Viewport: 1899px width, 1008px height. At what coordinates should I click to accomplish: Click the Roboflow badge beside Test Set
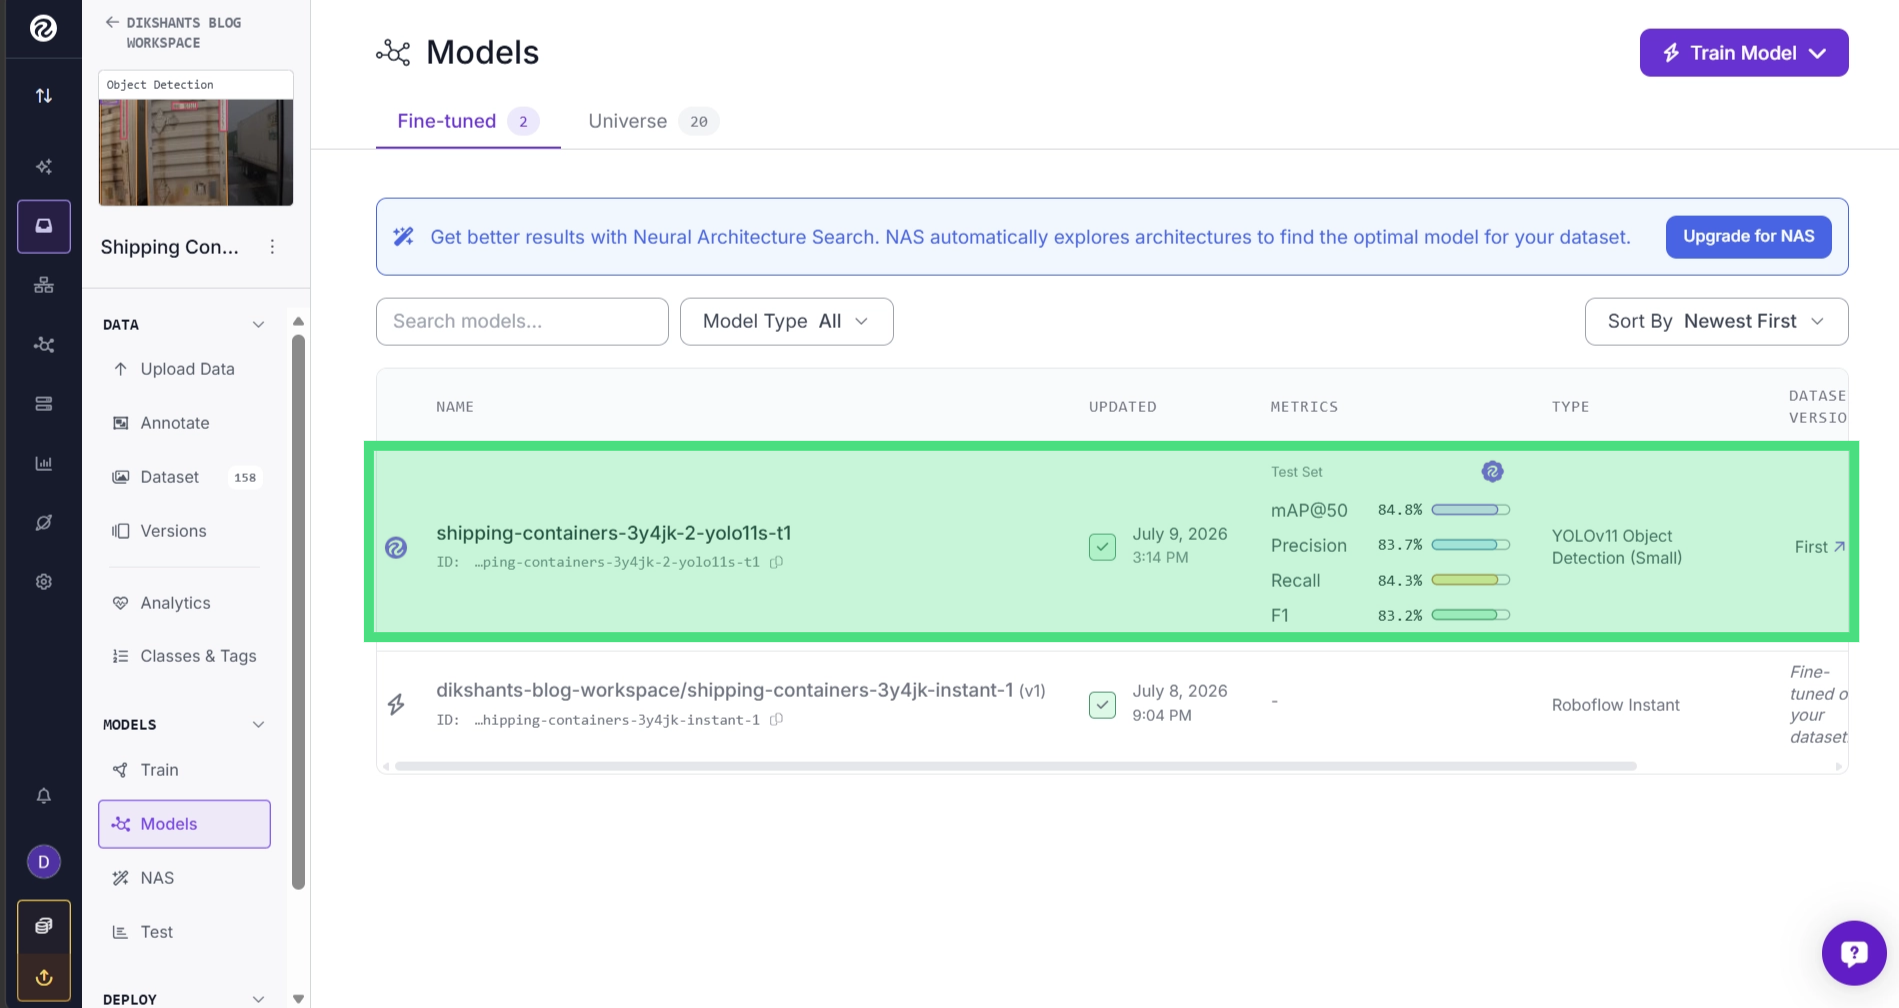pos(1492,472)
